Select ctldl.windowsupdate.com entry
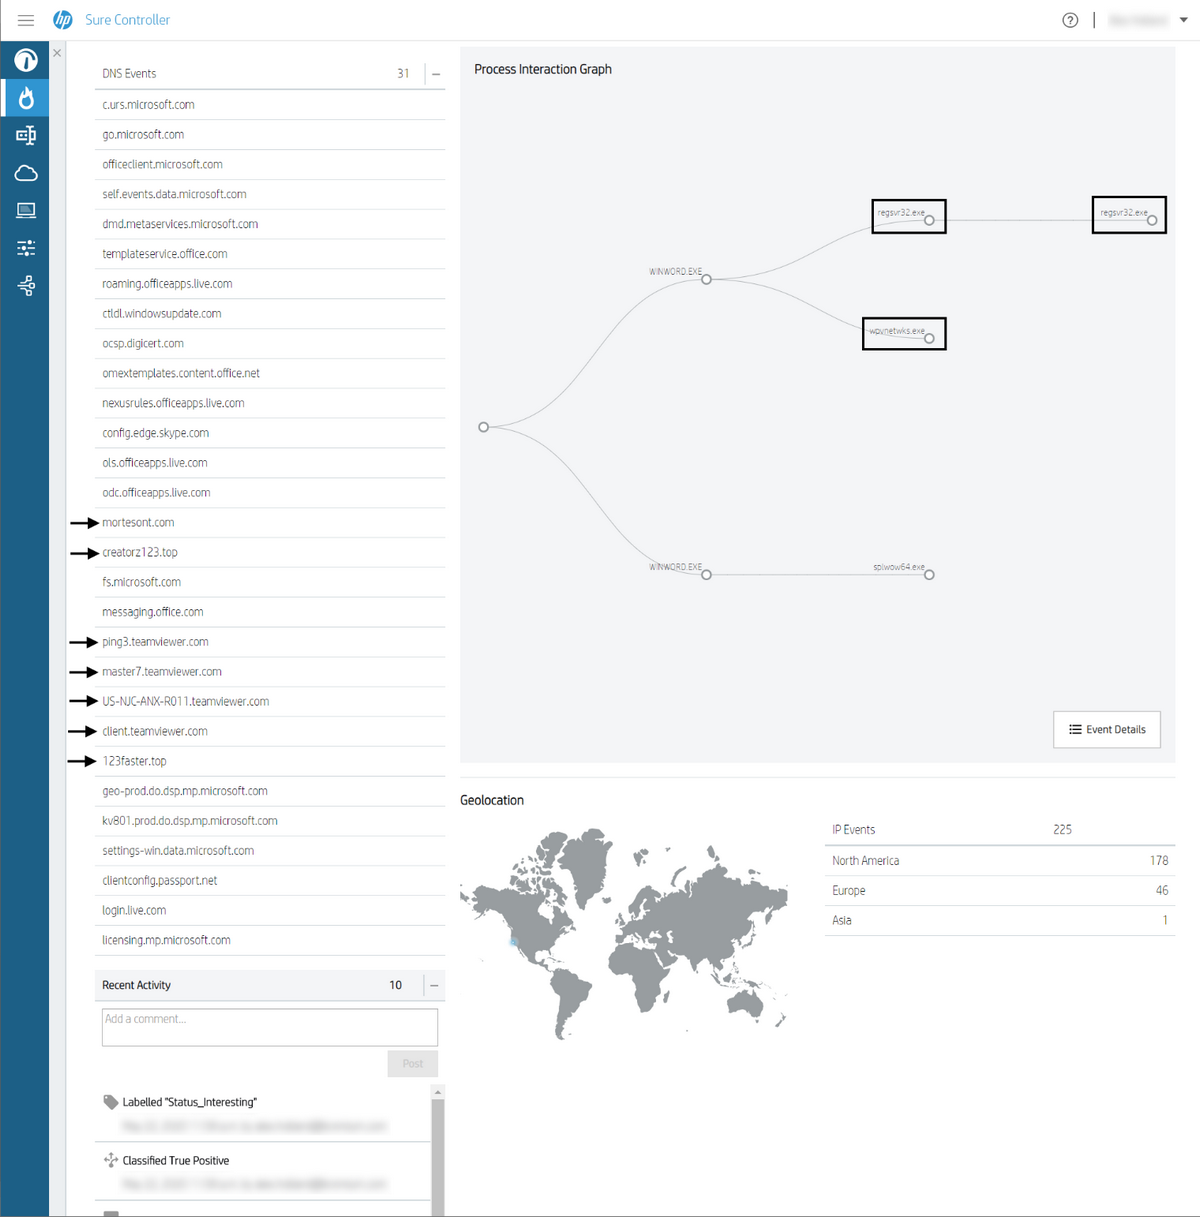1200x1217 pixels. [270, 314]
